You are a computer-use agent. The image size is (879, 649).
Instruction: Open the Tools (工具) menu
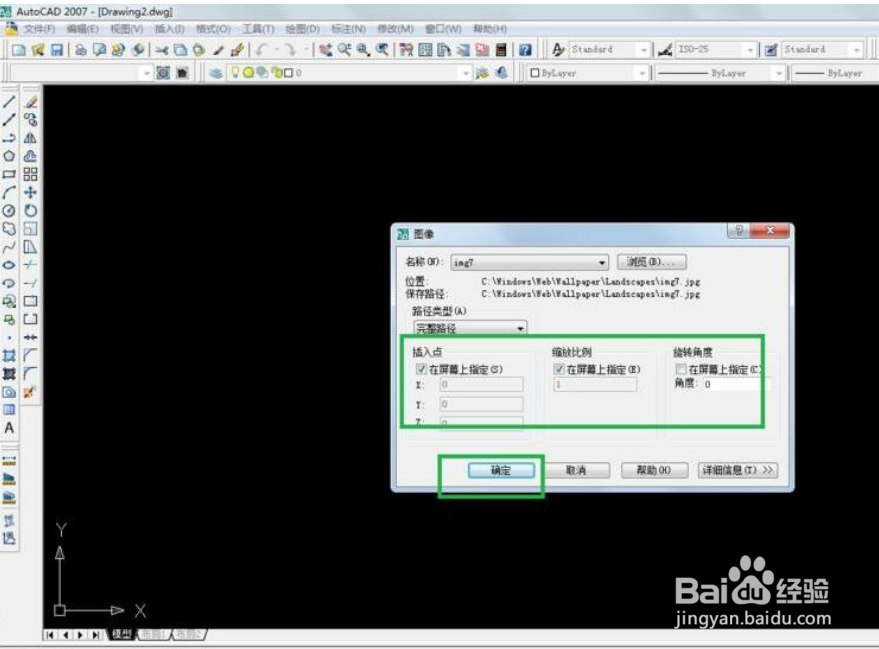pyautogui.click(x=258, y=29)
